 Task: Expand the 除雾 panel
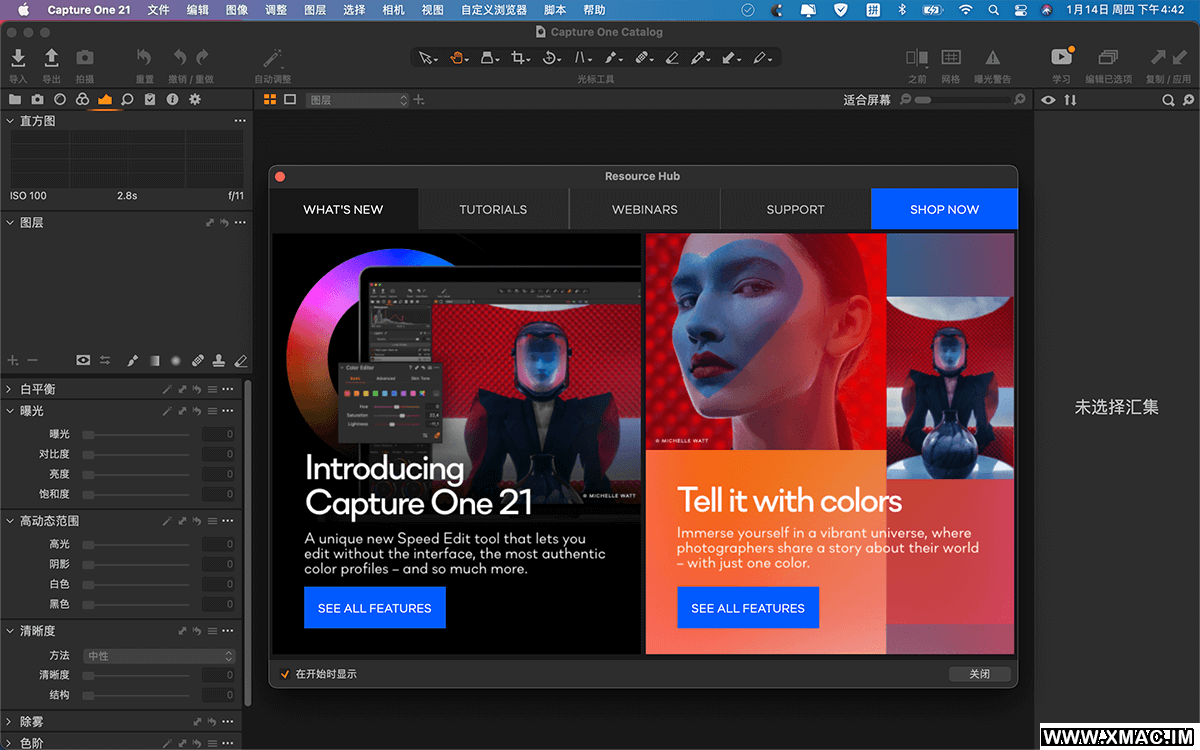point(9,721)
